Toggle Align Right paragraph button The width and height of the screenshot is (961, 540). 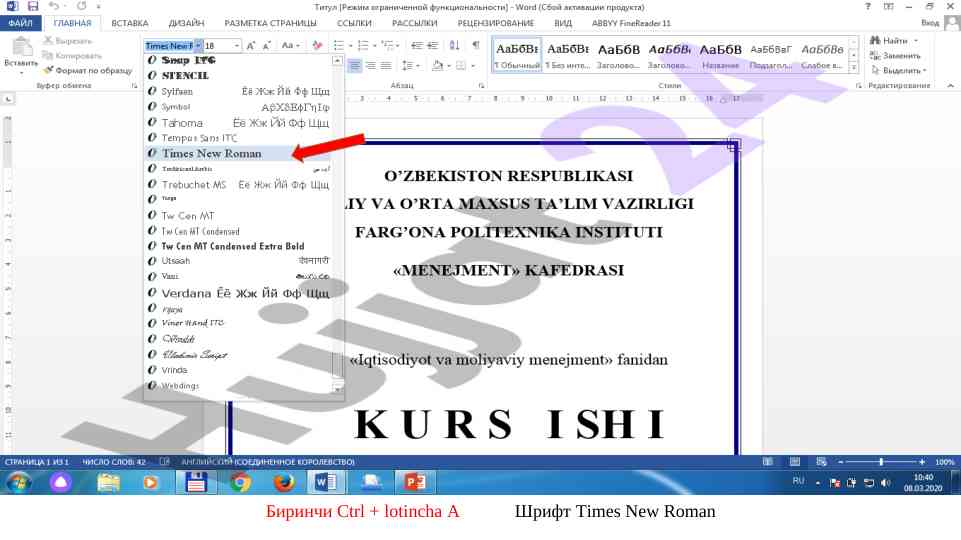click(x=370, y=66)
